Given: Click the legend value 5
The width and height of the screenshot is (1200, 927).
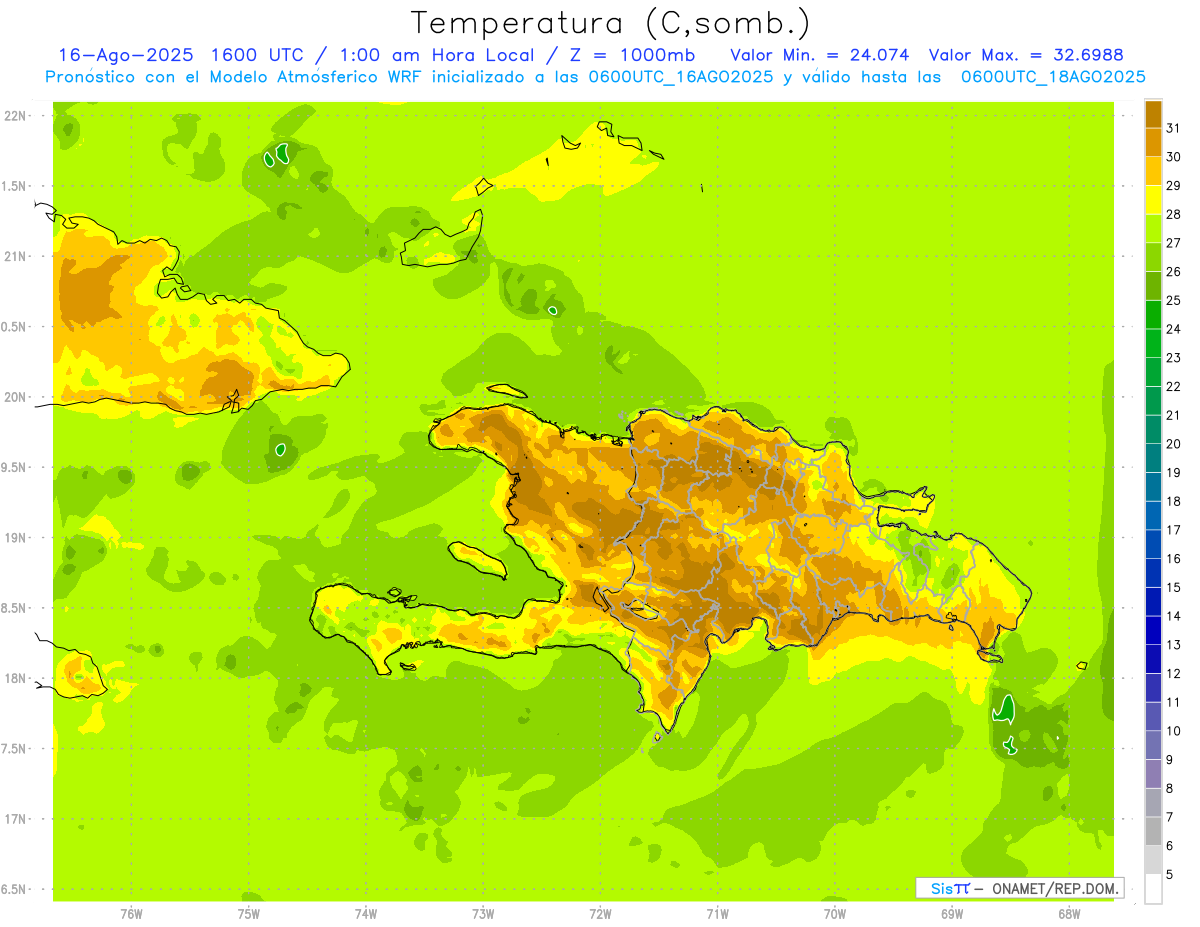Looking at the screenshot, I should pos(1169,875).
